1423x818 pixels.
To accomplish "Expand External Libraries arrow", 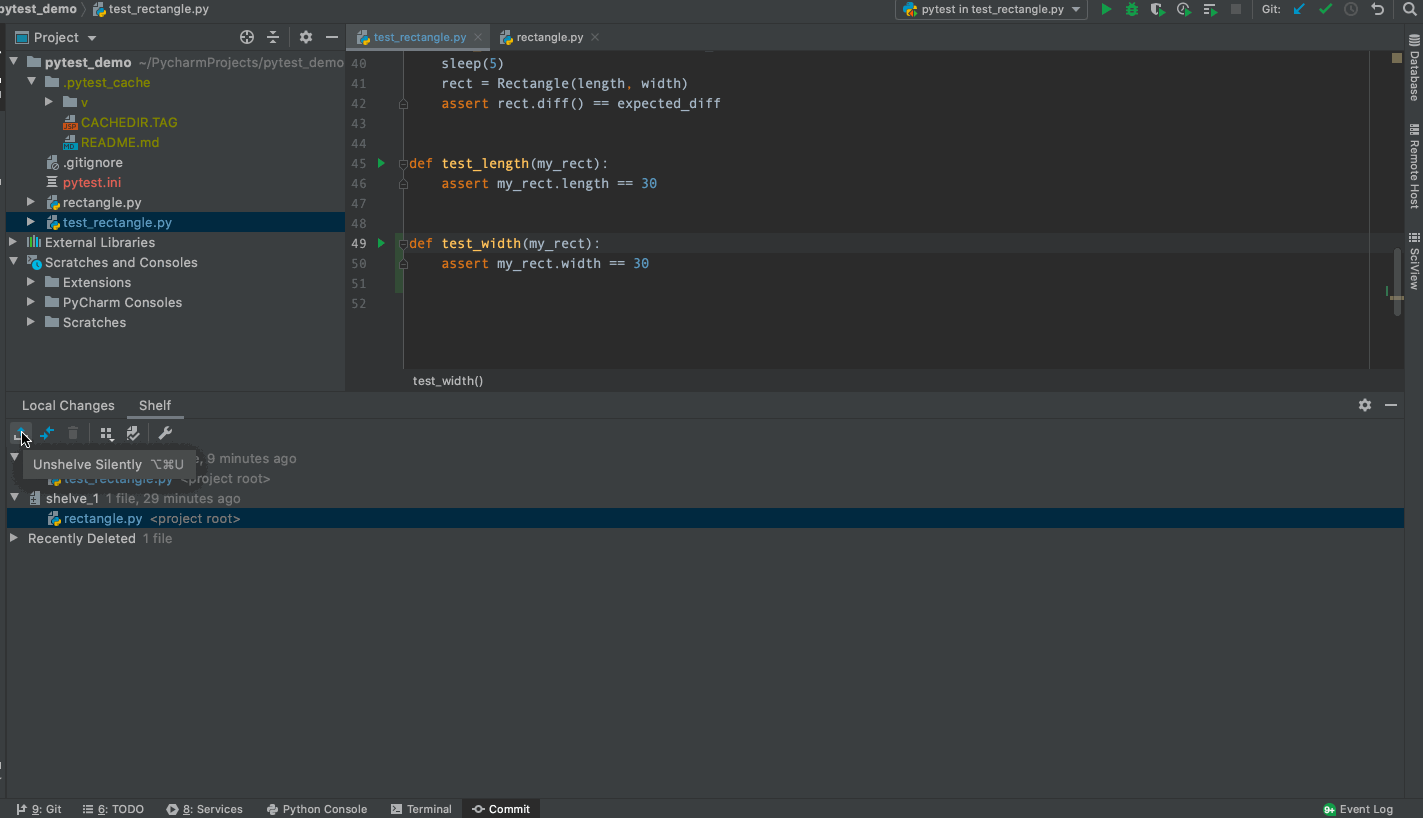I will (x=13, y=242).
